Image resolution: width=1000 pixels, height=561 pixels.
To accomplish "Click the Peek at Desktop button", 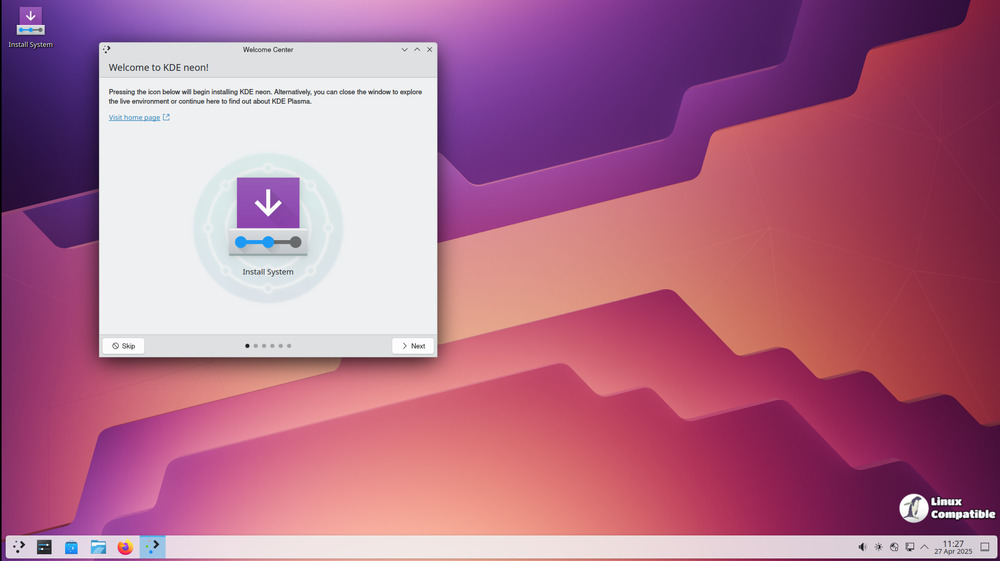I will click(985, 547).
